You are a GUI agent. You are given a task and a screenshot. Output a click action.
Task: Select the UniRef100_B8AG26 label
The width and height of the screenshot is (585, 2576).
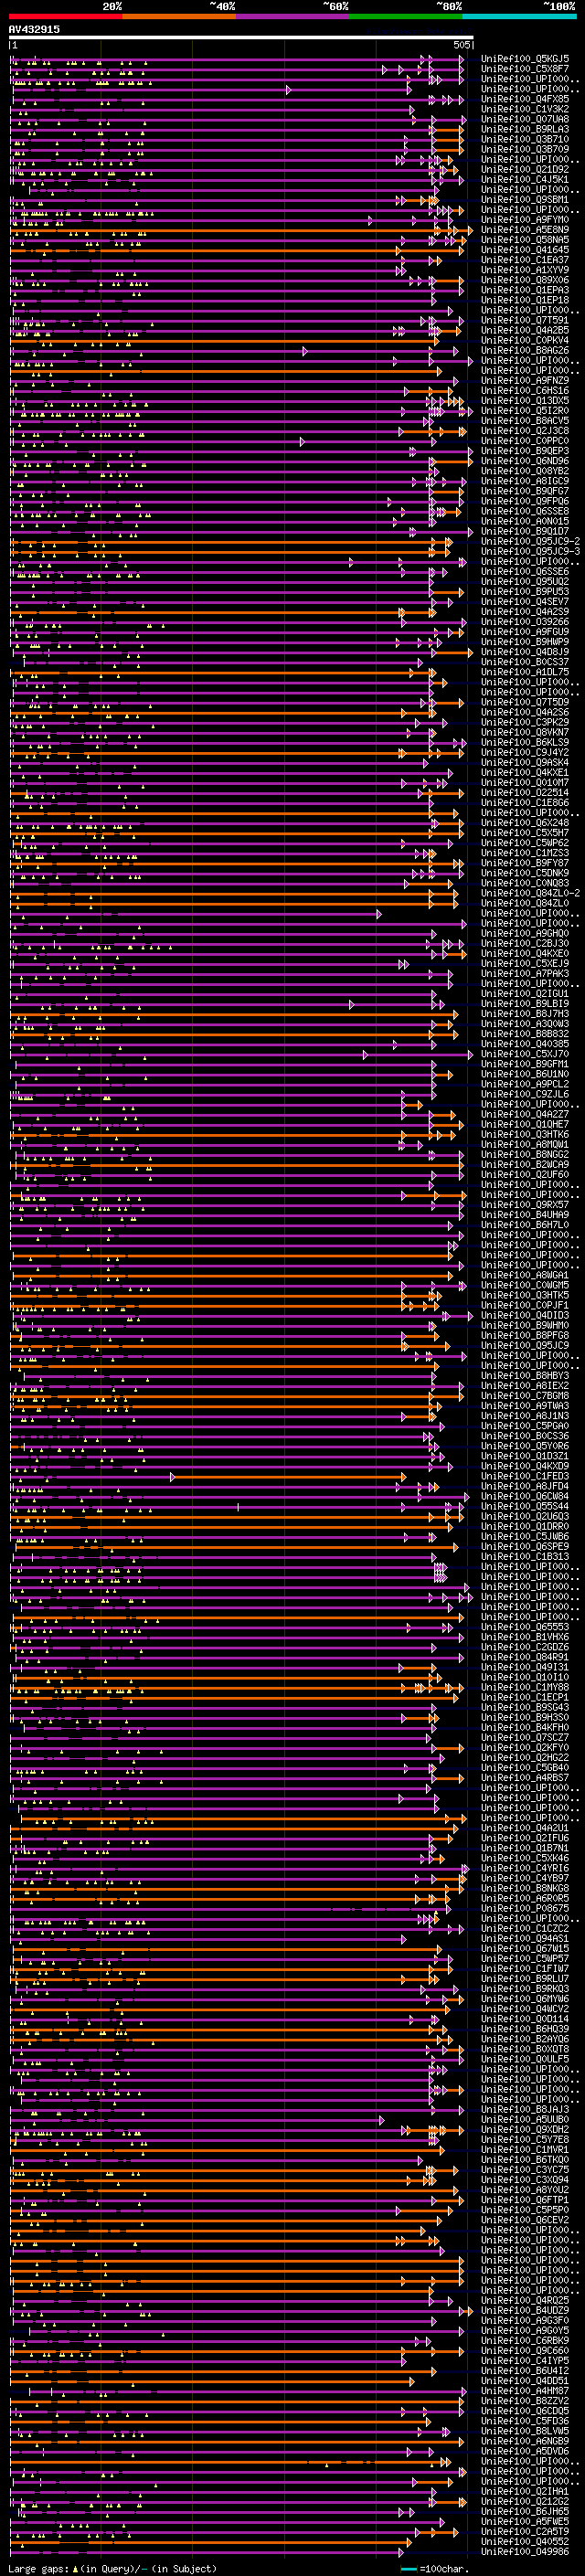point(525,350)
